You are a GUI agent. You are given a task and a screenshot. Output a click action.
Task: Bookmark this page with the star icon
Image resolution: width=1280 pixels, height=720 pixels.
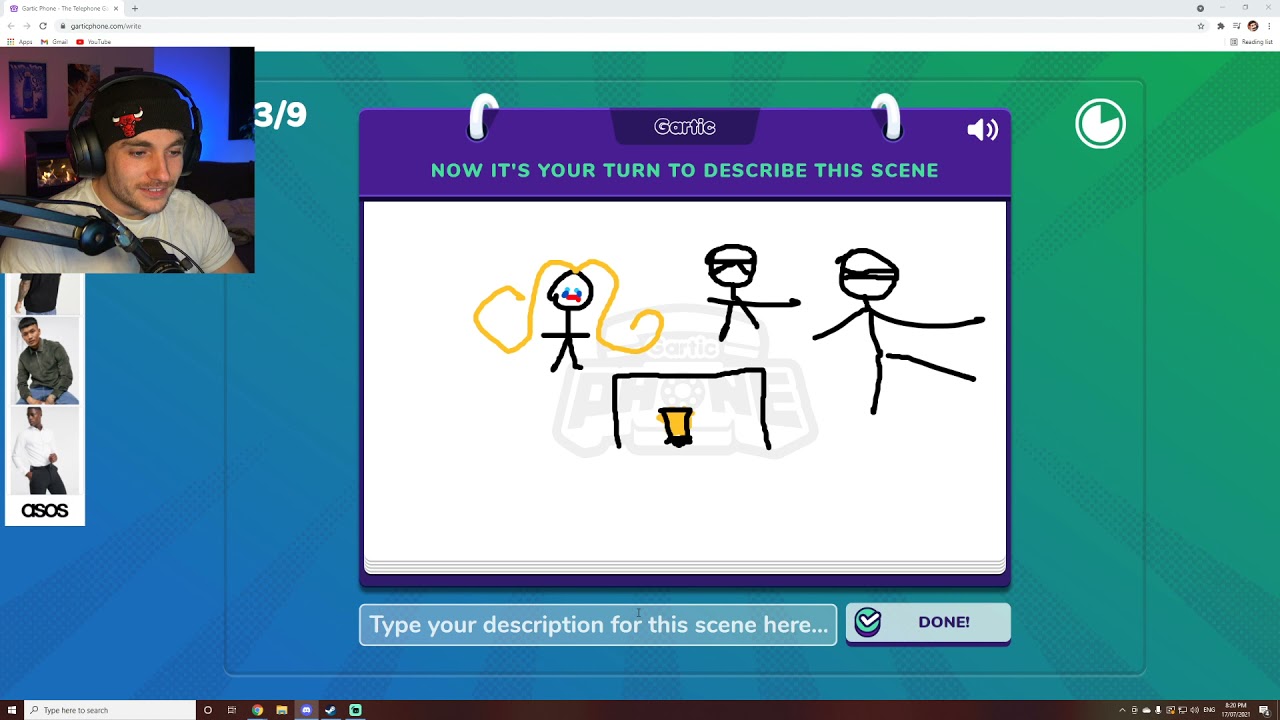[1201, 26]
